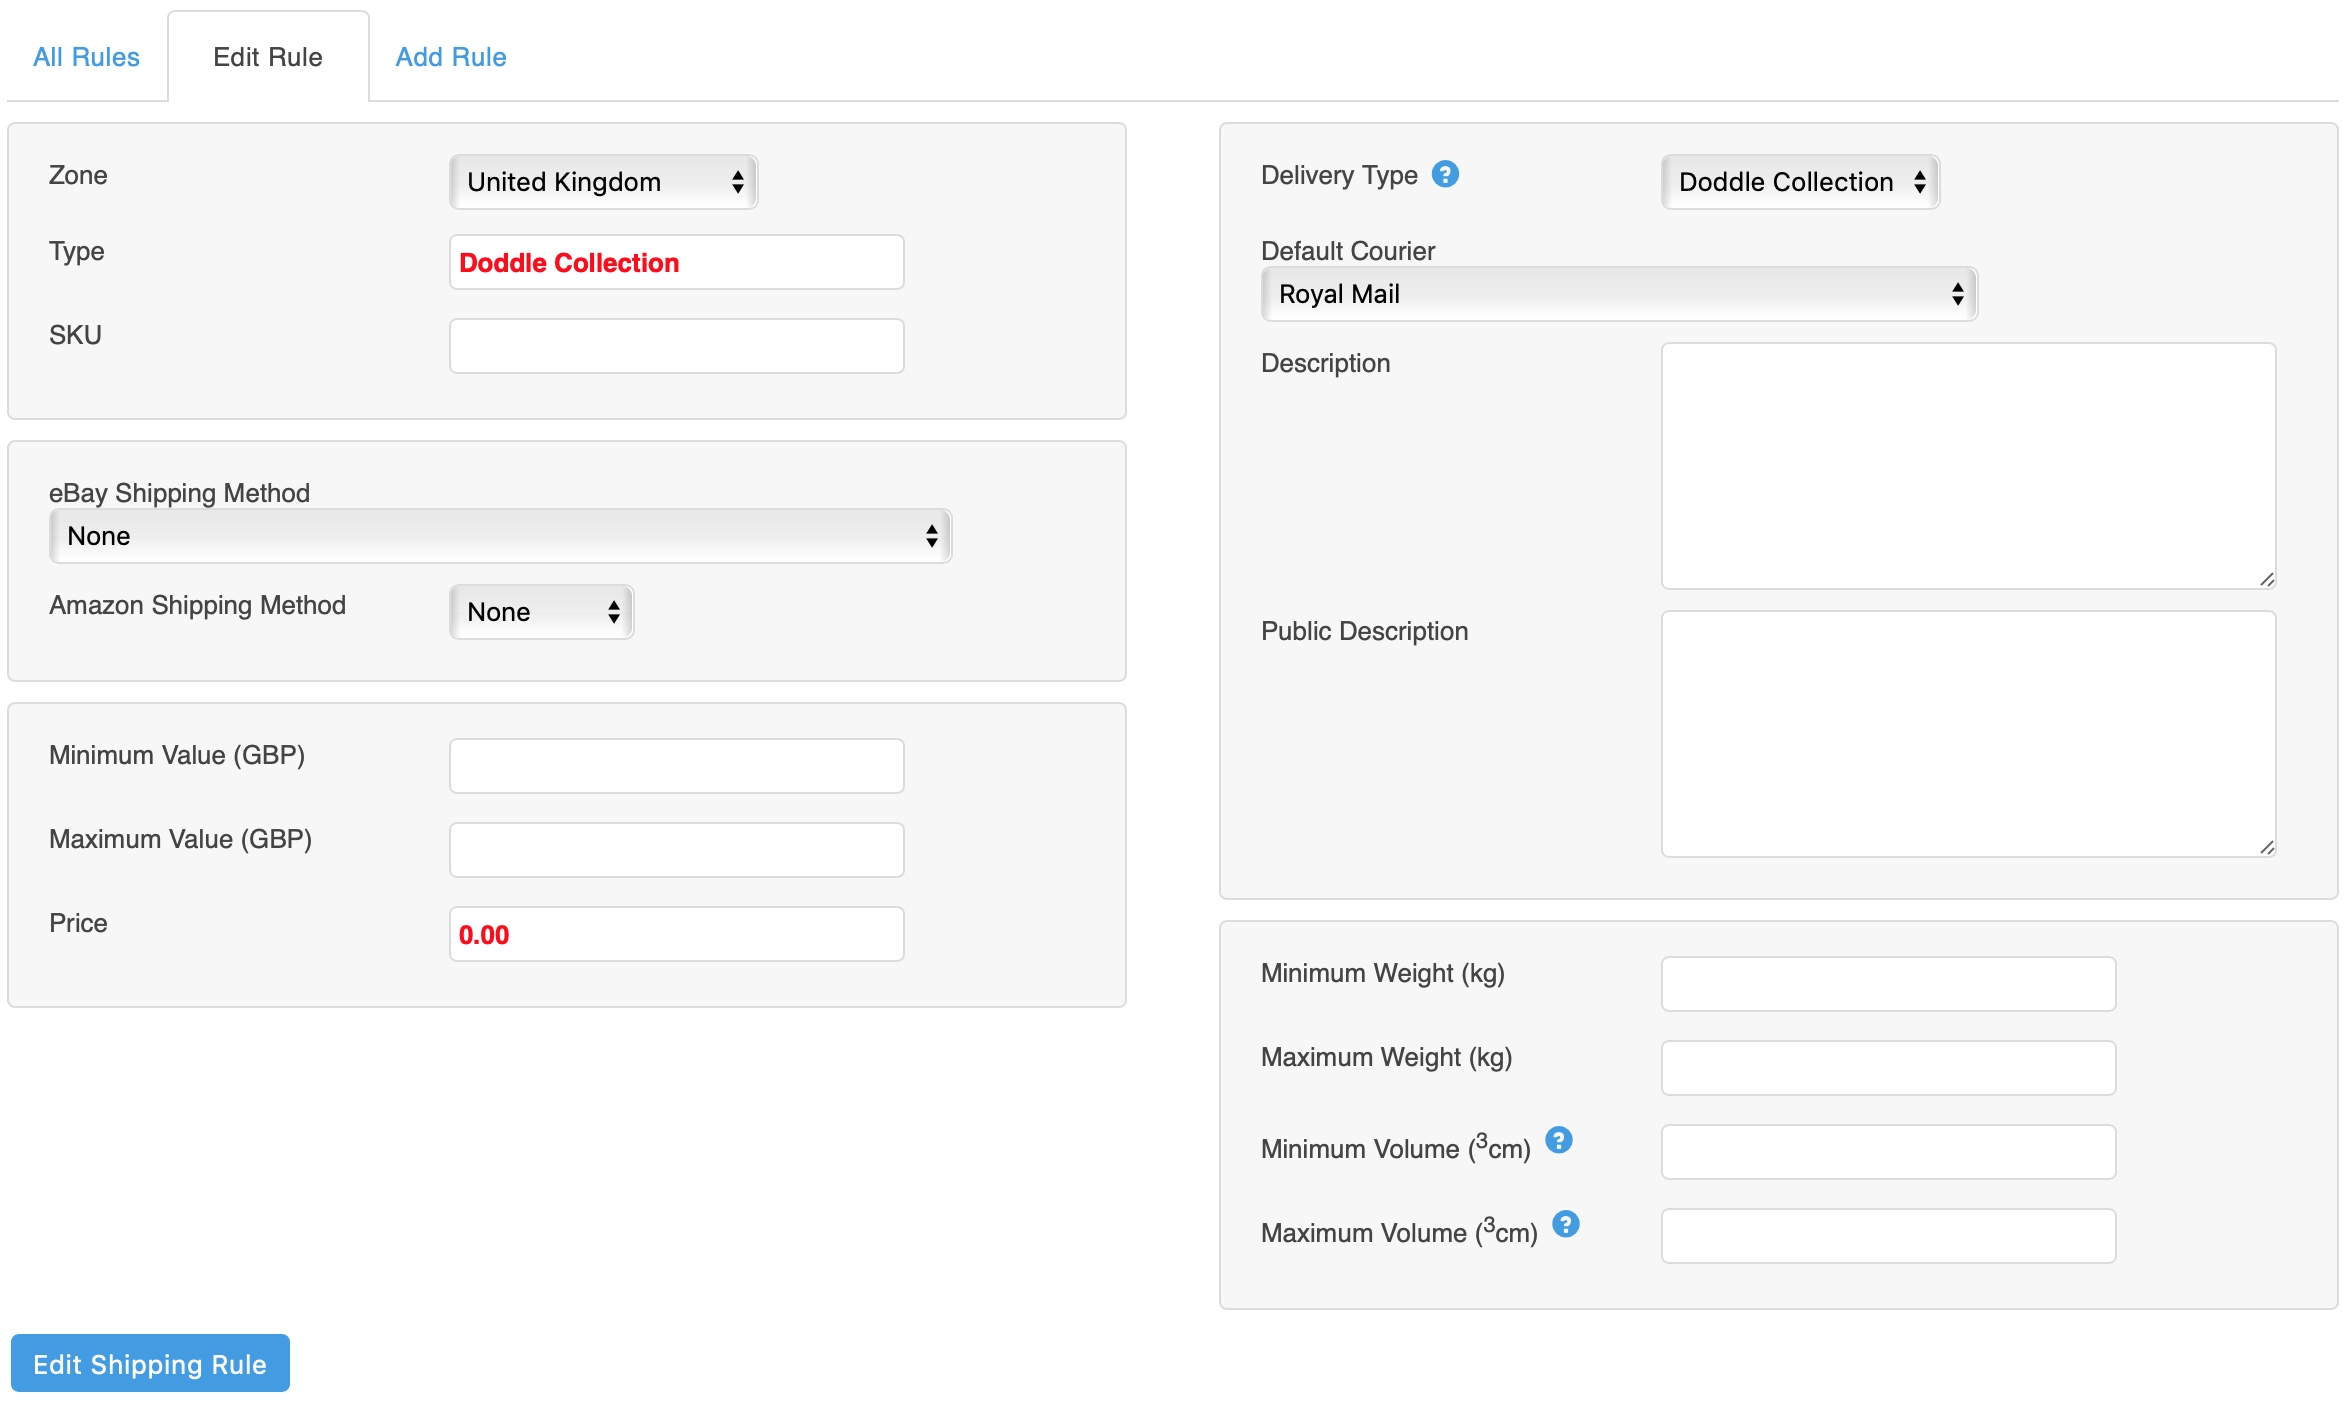
Task: Click help icon beside Minimum Volume
Action: 1558,1140
